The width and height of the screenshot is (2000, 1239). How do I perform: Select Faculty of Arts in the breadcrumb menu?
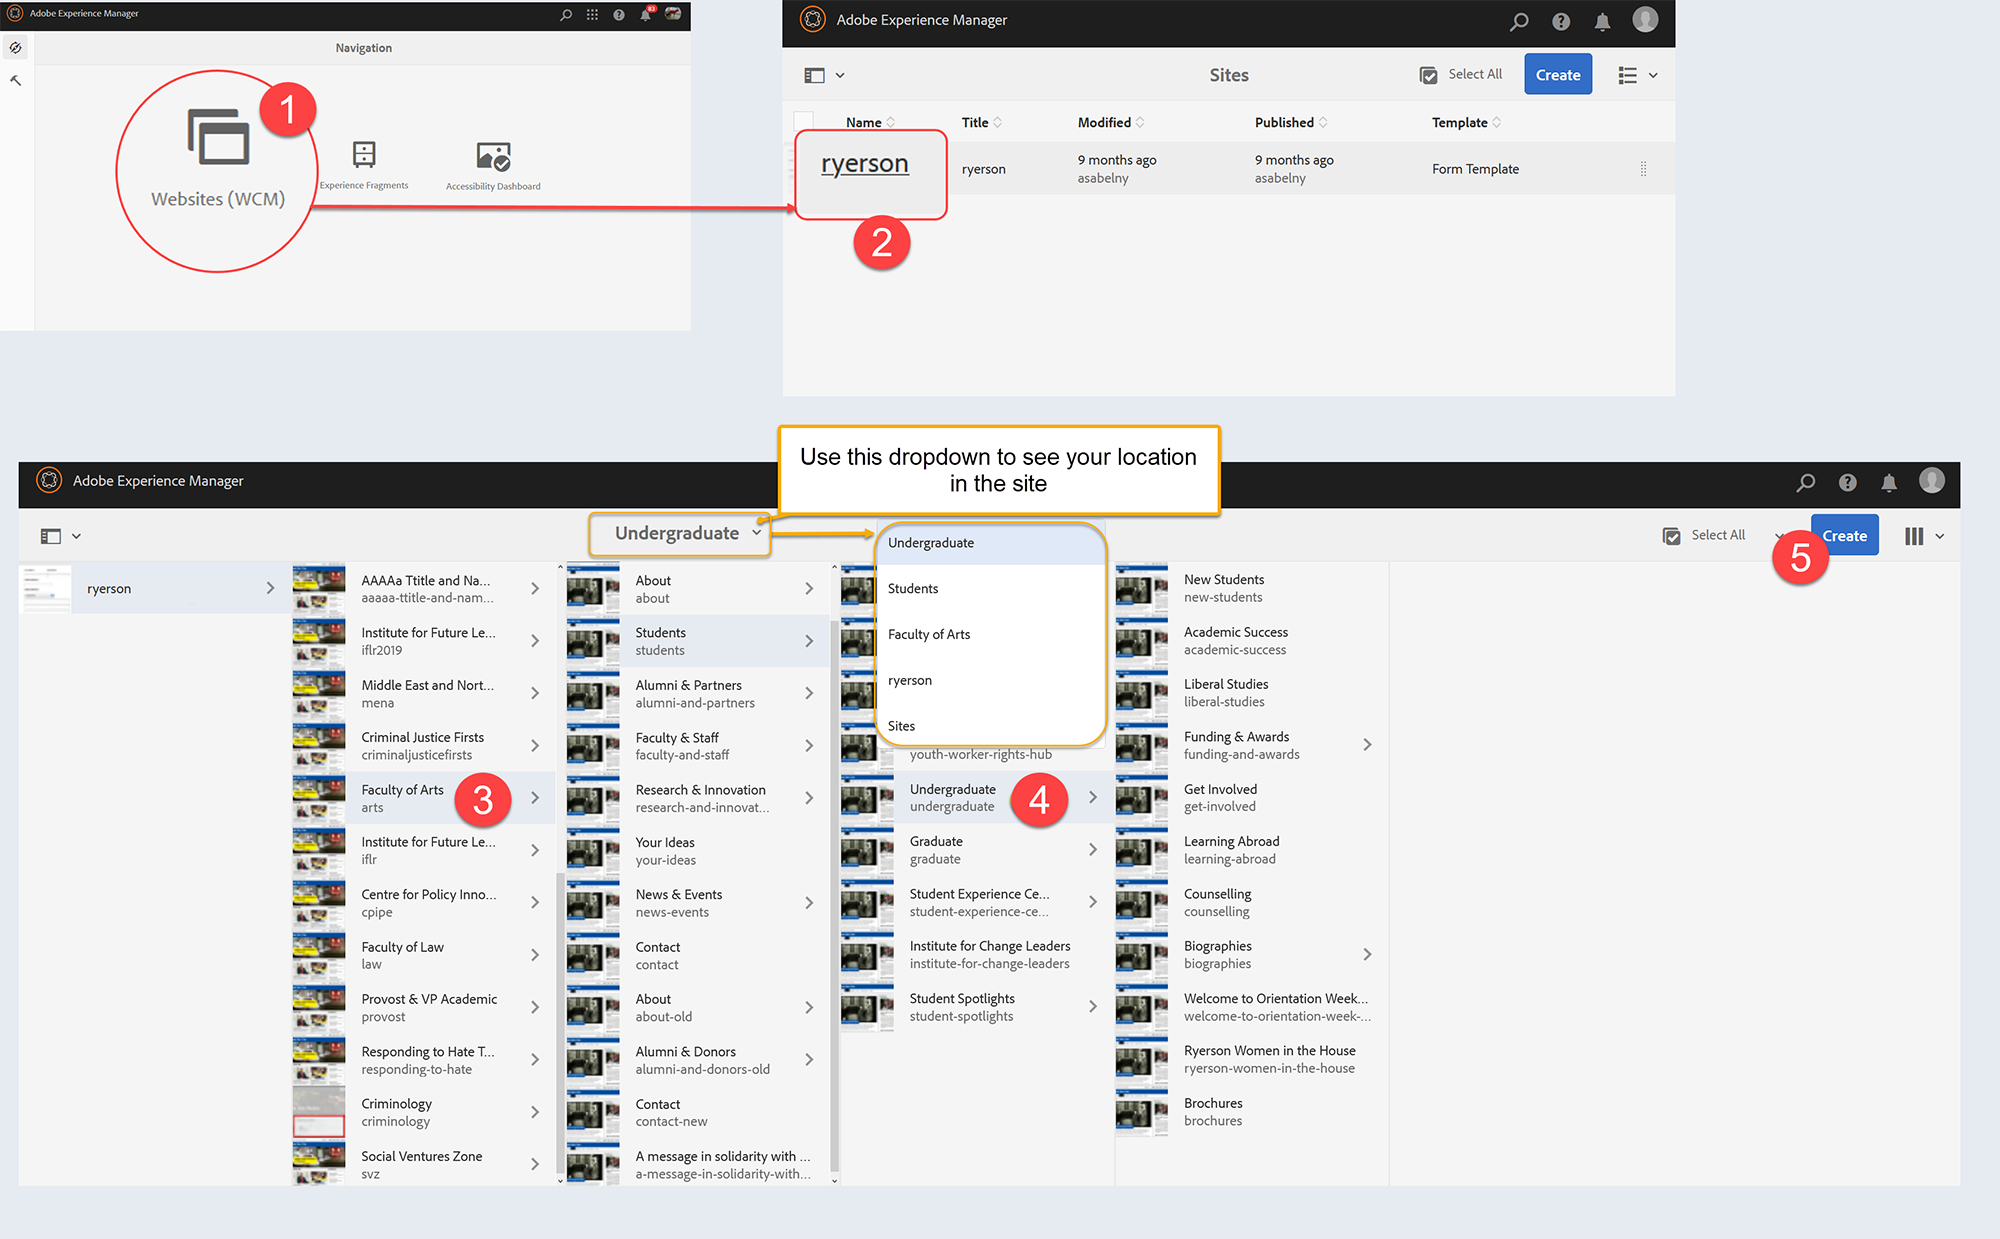(929, 634)
